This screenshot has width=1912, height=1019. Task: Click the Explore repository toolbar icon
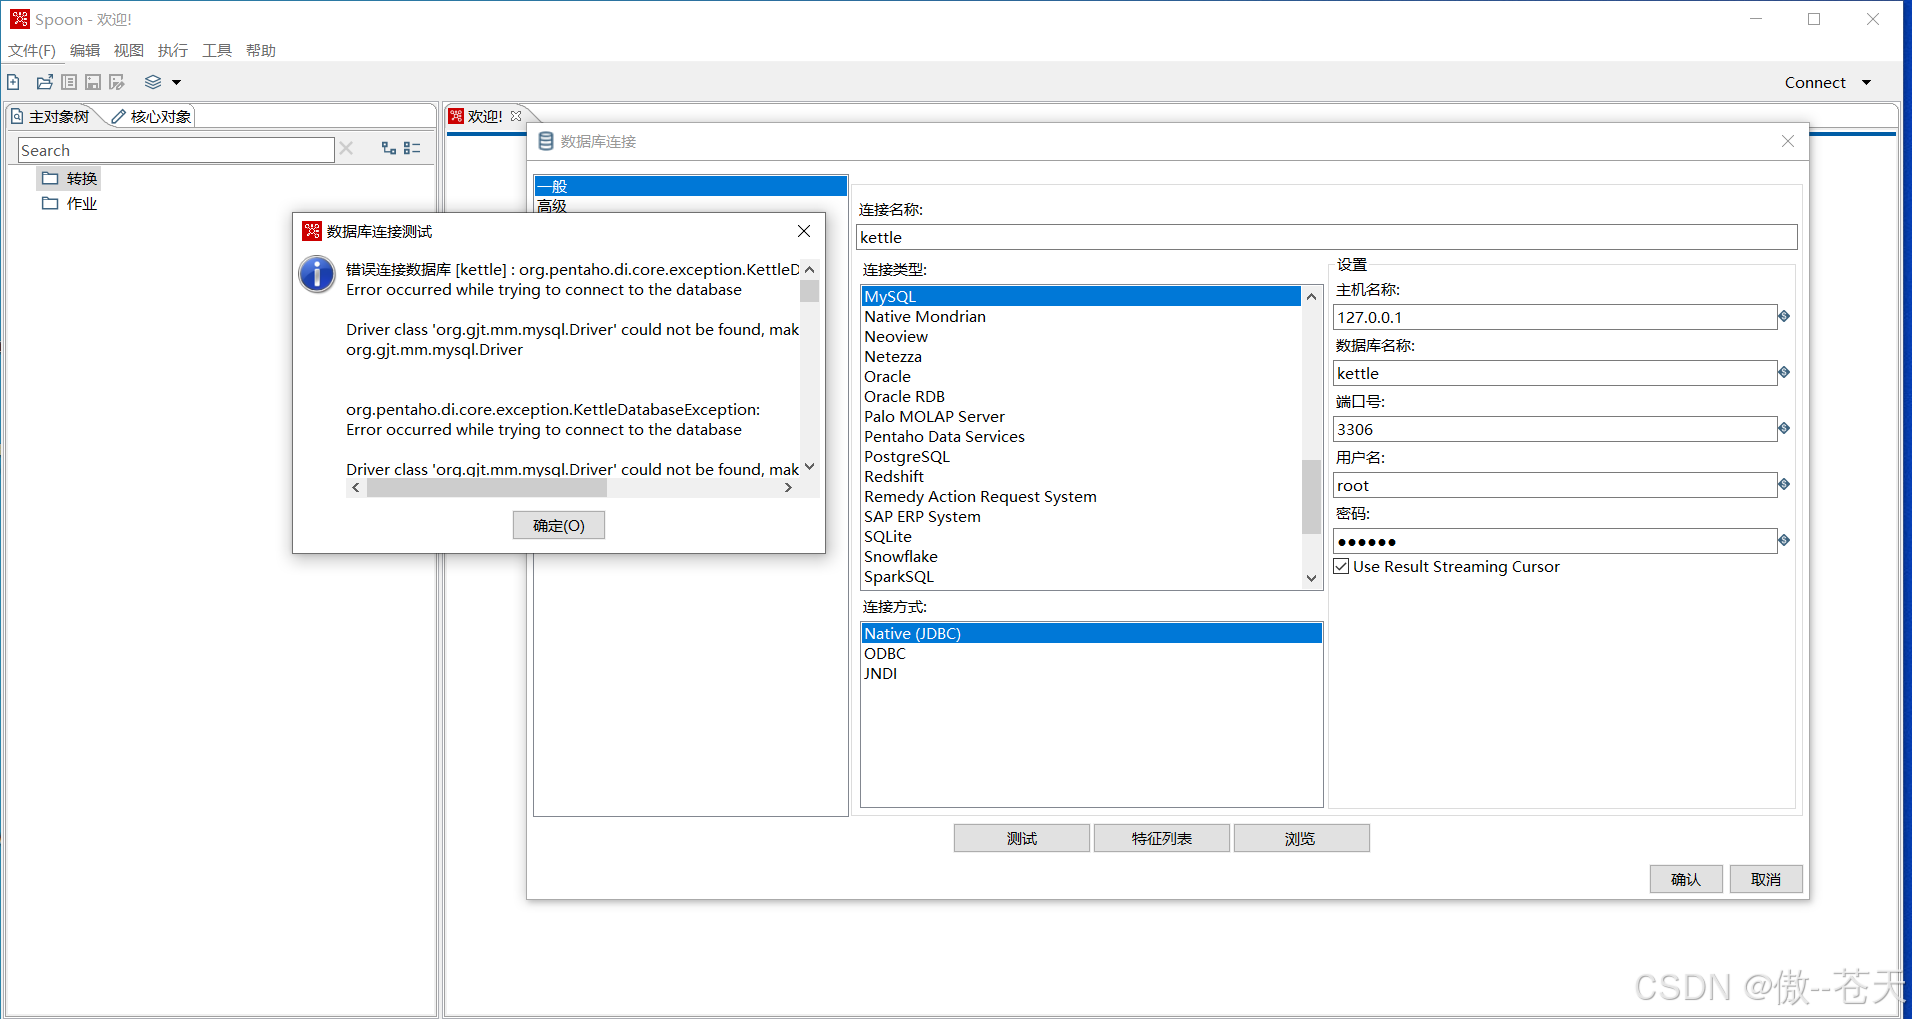[x=69, y=82]
